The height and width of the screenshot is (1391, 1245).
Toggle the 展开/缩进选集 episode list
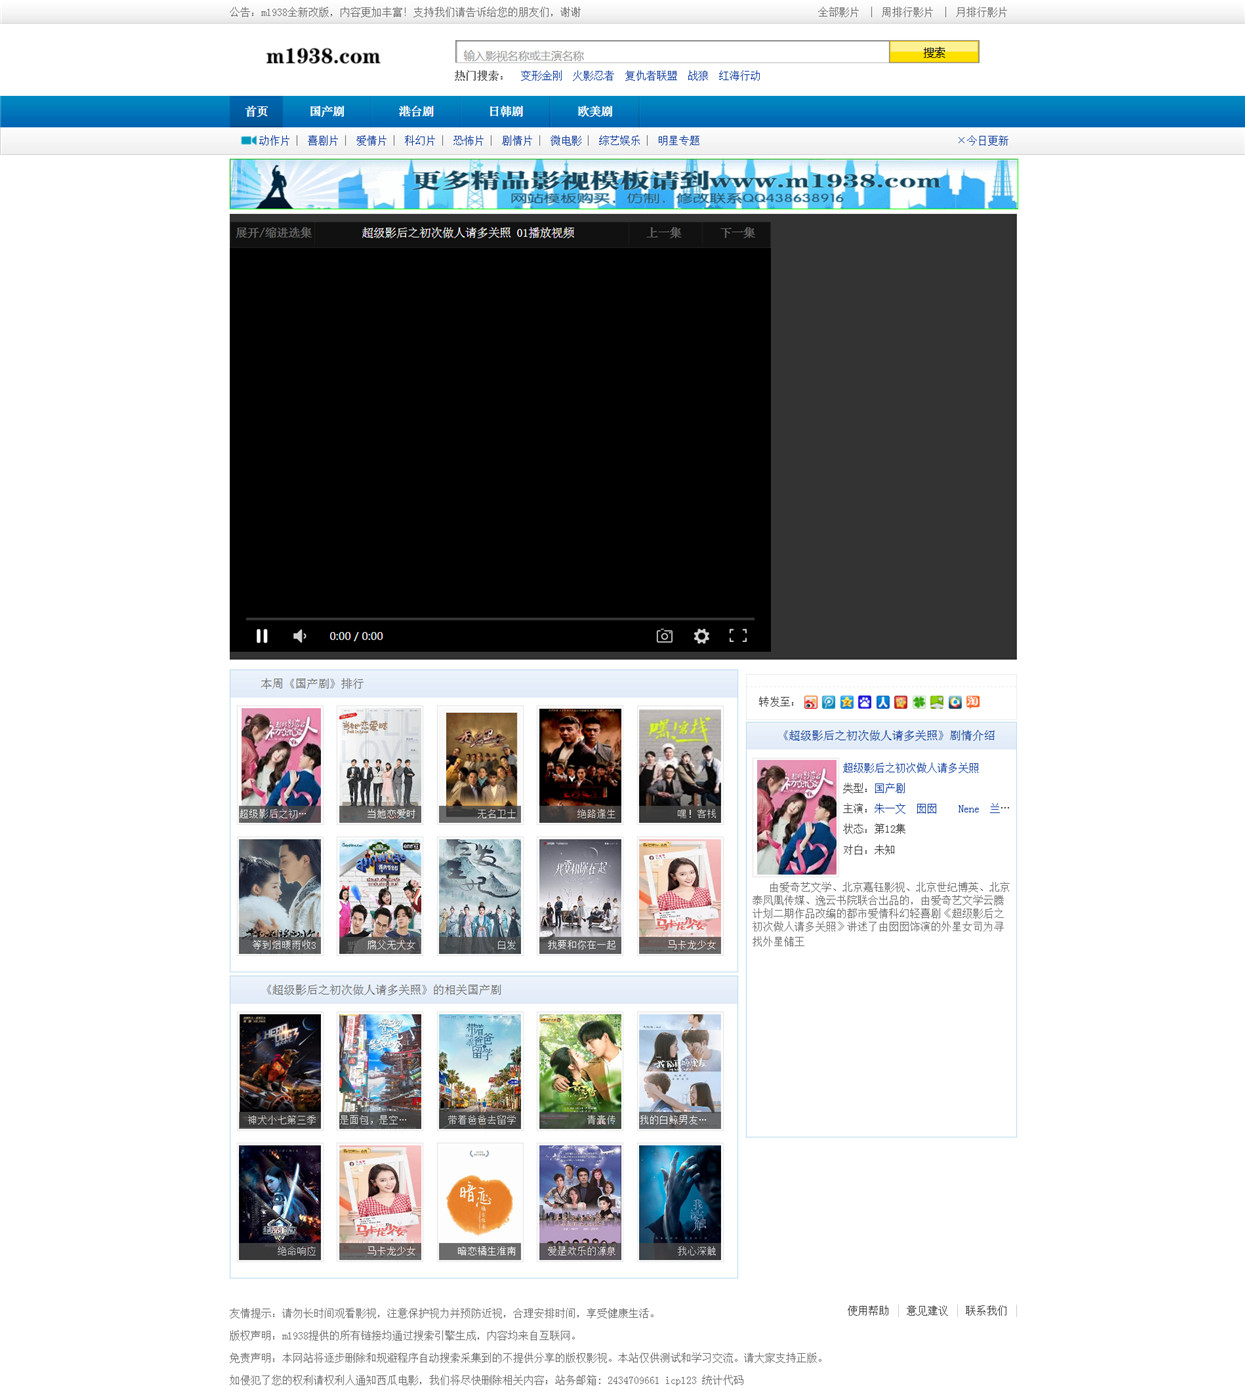[274, 233]
